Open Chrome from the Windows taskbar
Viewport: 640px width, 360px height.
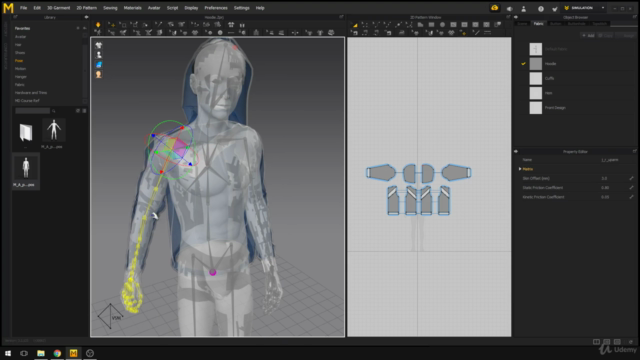click(57, 353)
